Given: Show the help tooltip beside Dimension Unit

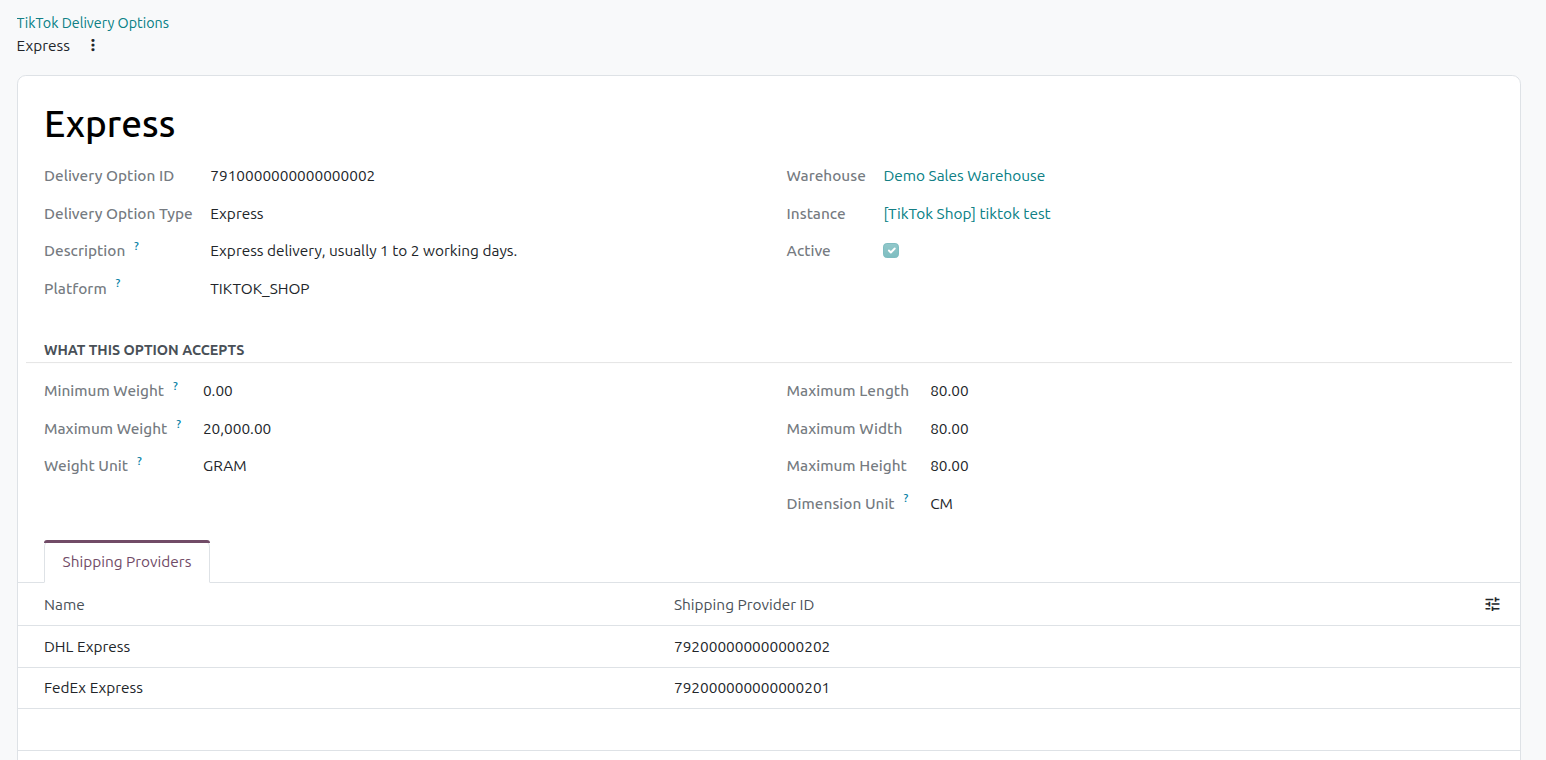Looking at the screenshot, I should pos(906,498).
